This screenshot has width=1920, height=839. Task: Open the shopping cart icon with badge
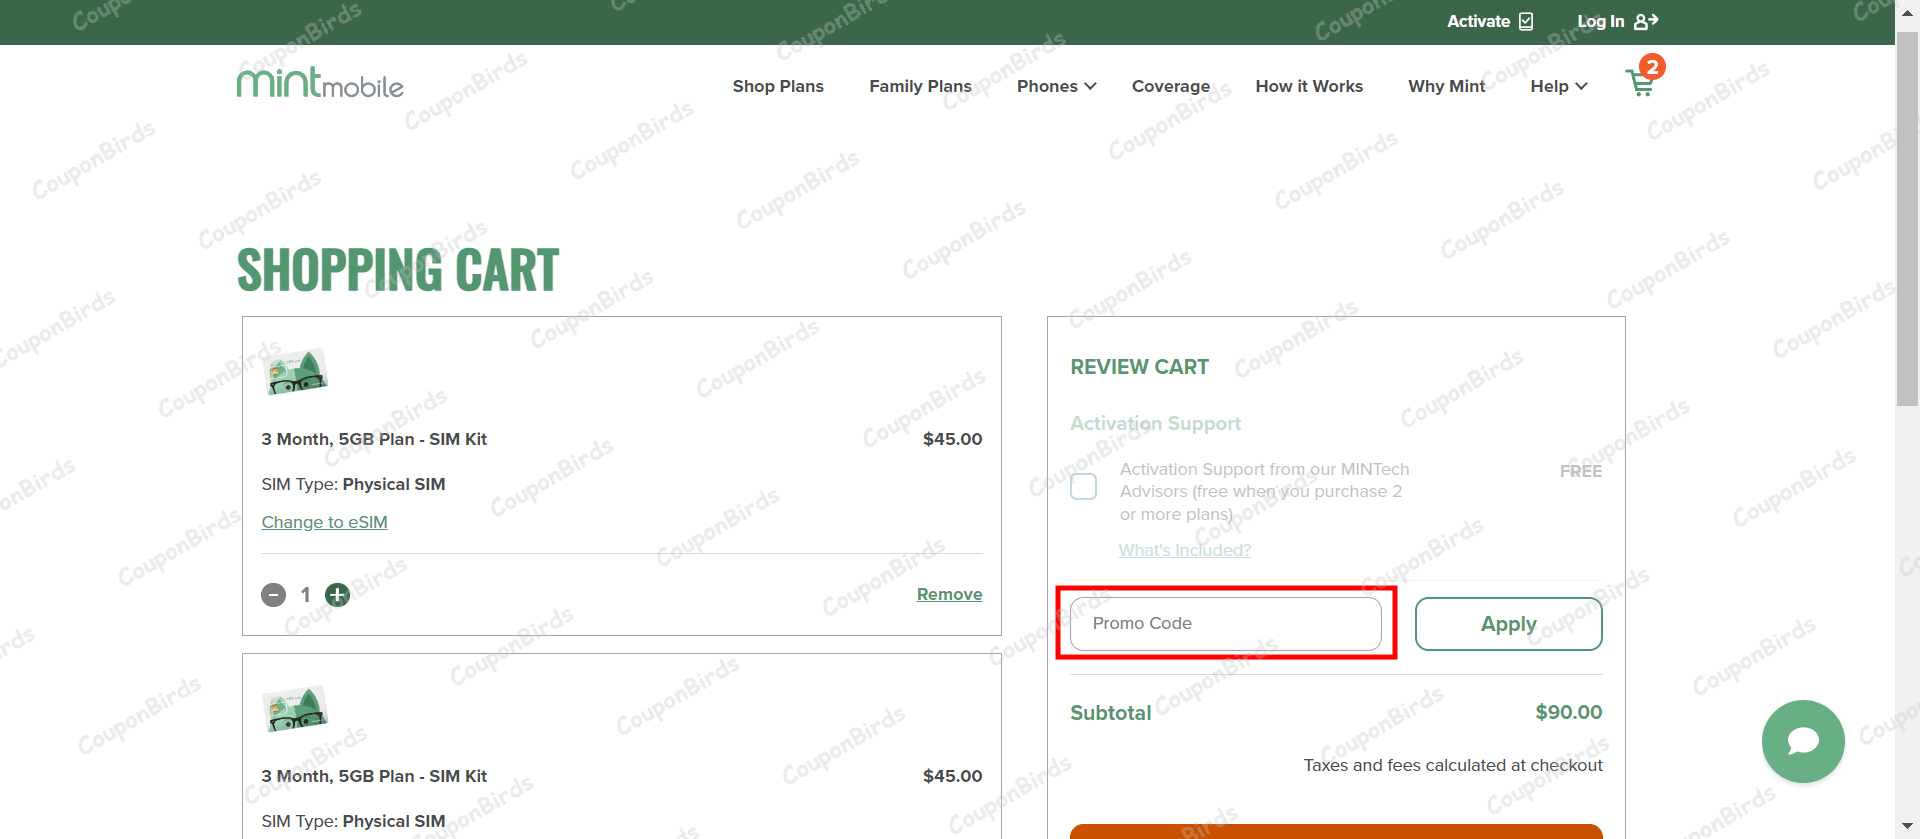(1644, 77)
